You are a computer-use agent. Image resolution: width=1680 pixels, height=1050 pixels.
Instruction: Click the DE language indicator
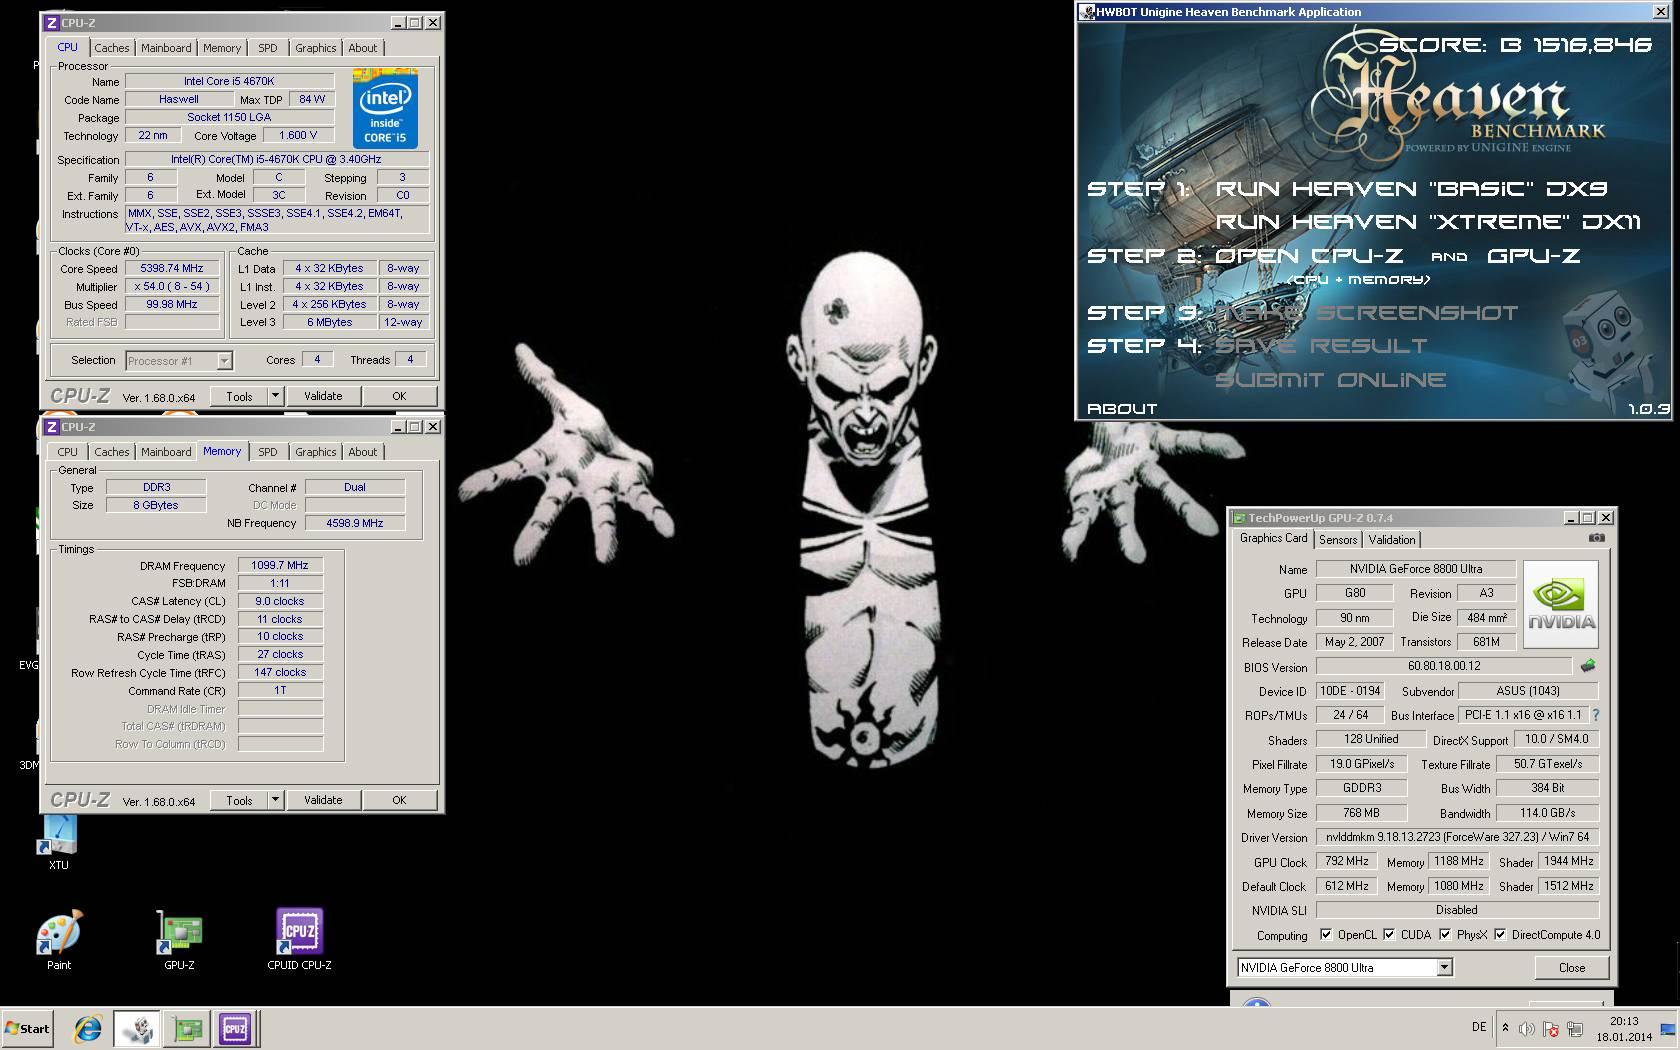coord(1479,1027)
